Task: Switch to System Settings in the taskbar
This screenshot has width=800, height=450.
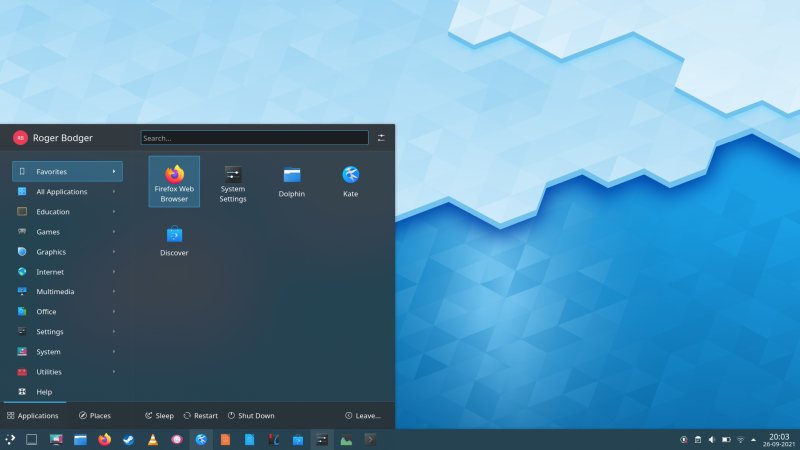Action: pyautogui.click(x=322, y=439)
